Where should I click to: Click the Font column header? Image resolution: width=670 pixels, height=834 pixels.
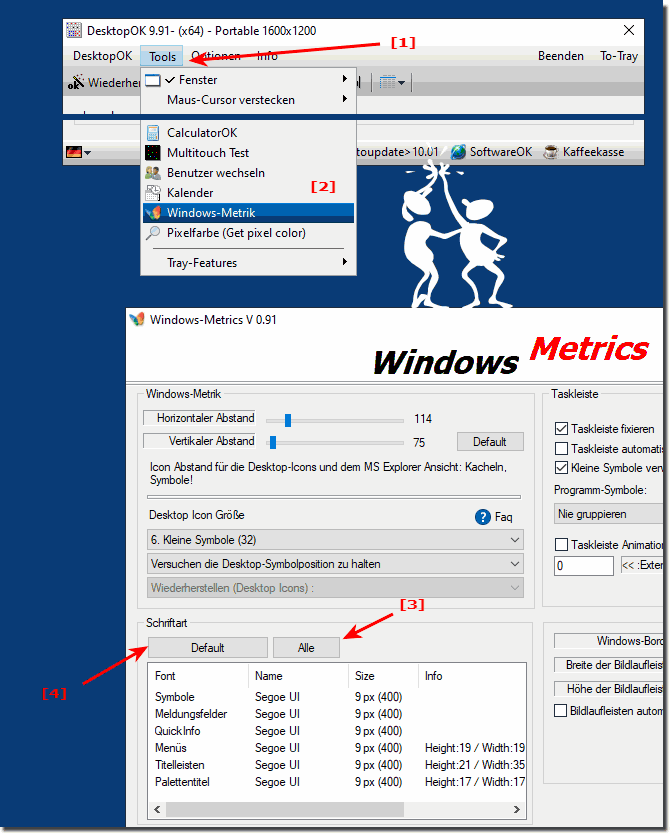click(x=199, y=675)
